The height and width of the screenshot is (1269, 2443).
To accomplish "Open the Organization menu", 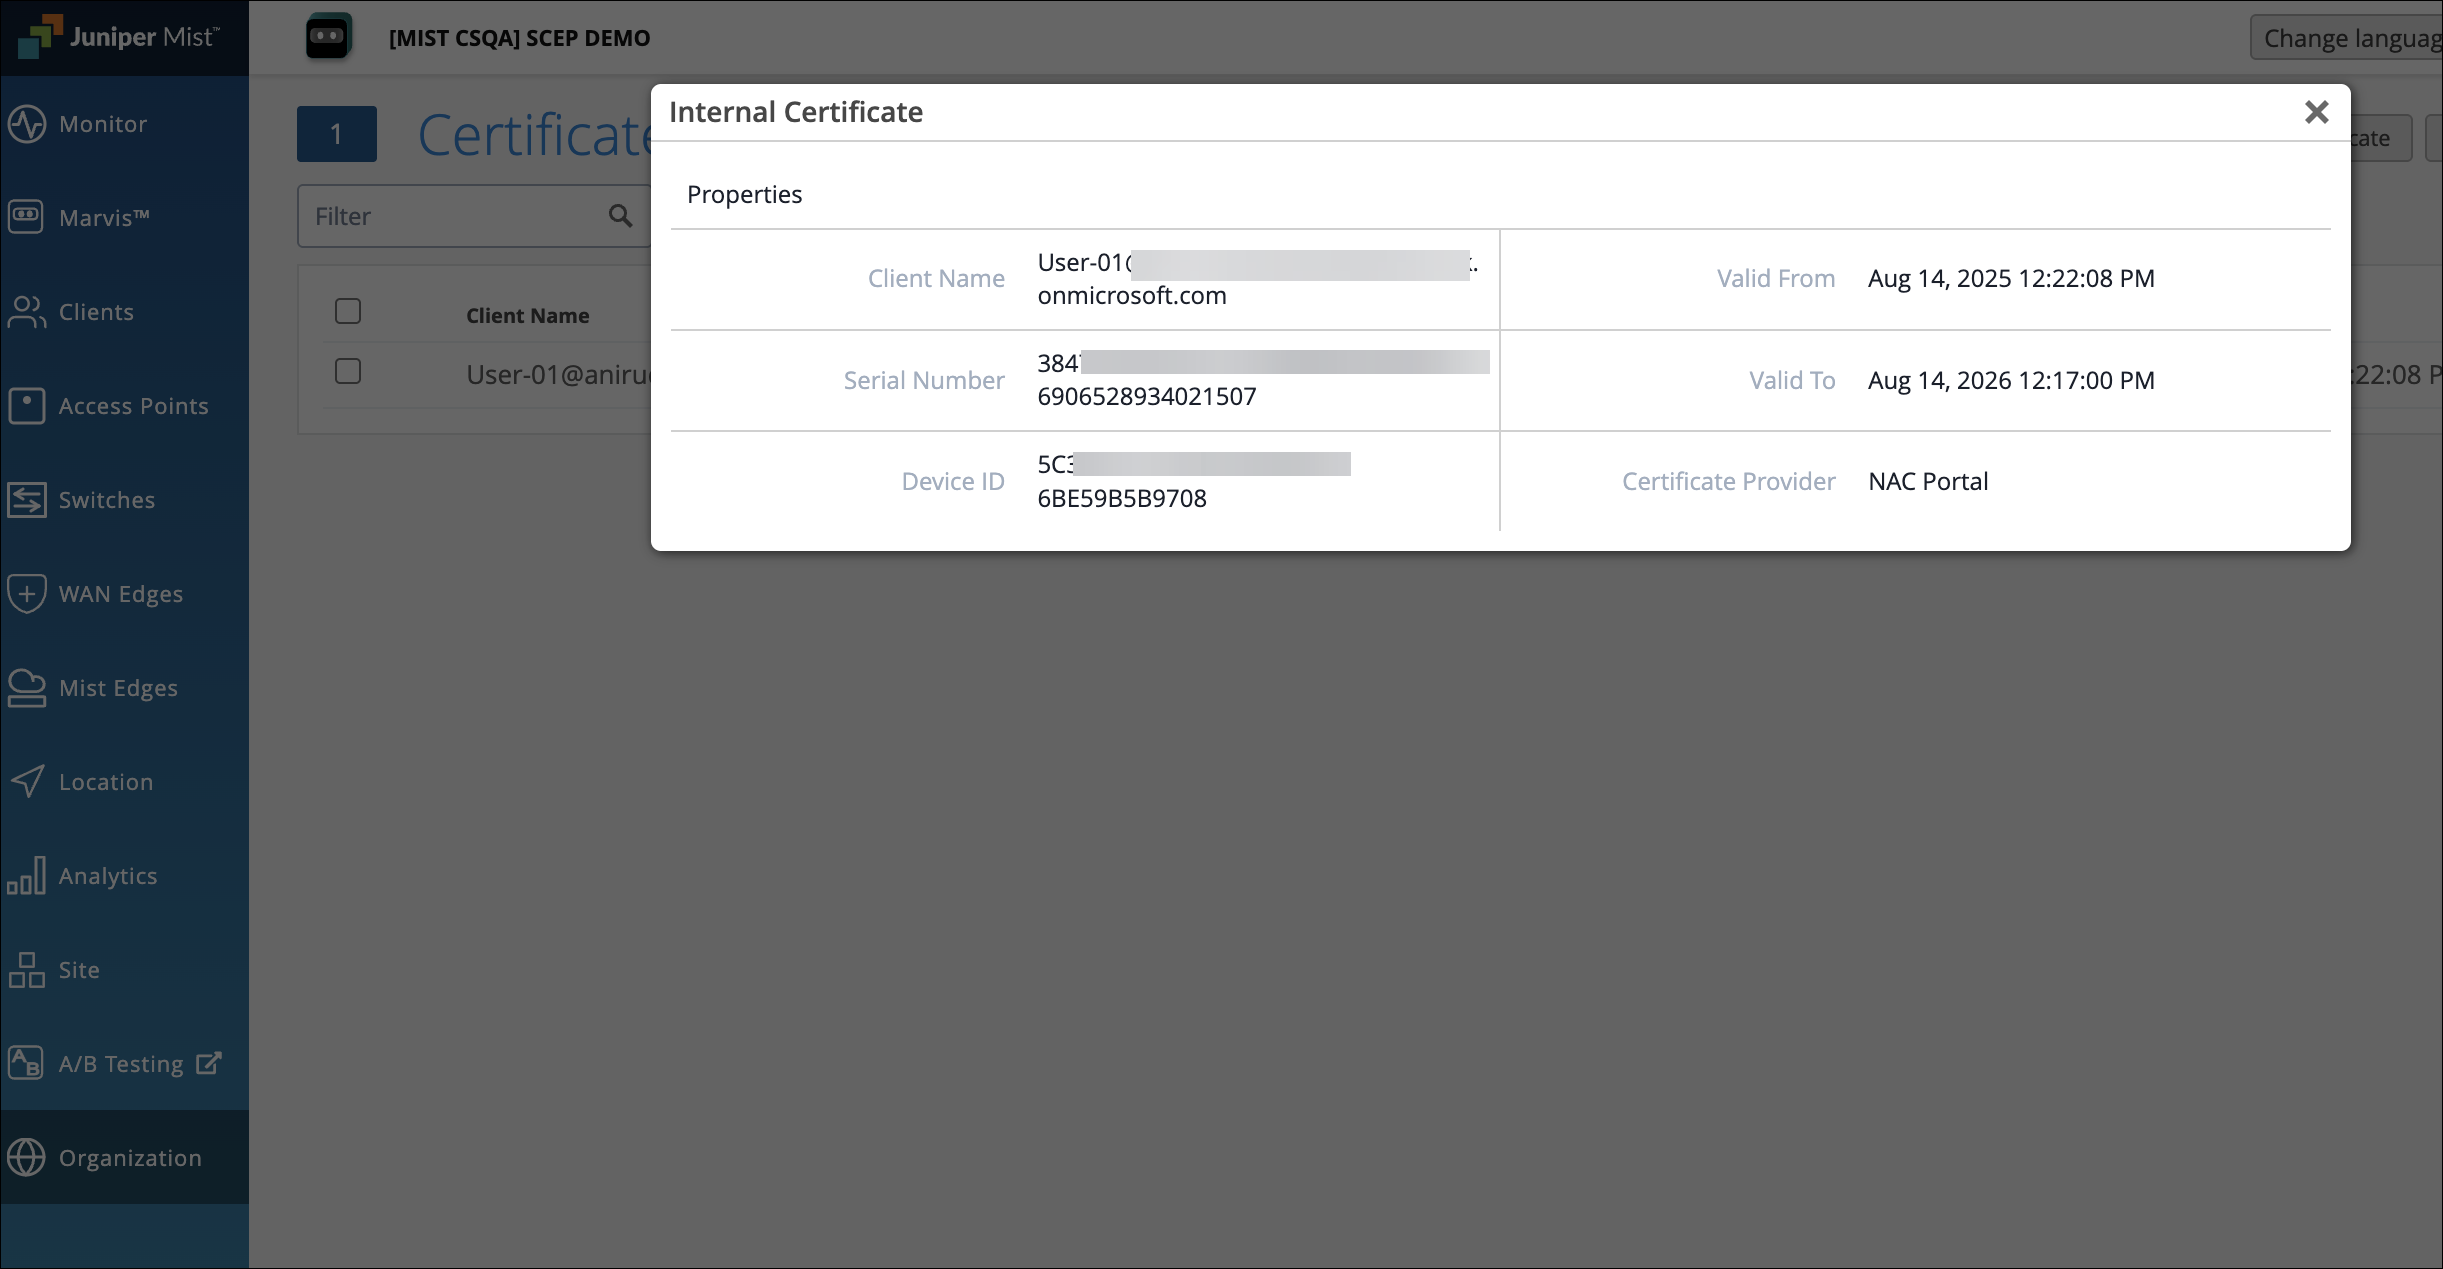I will [x=129, y=1158].
